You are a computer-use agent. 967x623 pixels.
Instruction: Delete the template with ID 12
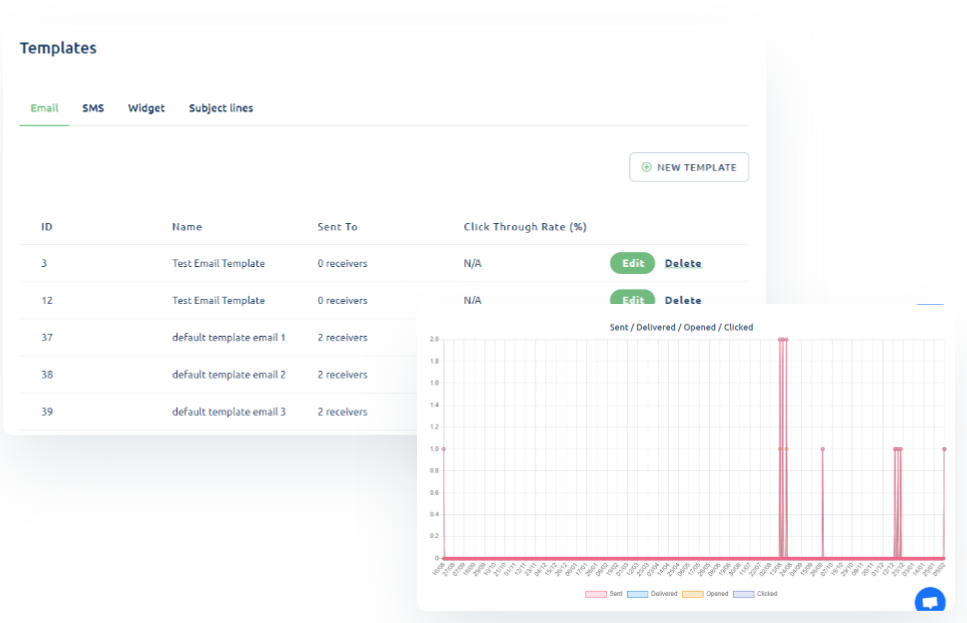tap(683, 299)
